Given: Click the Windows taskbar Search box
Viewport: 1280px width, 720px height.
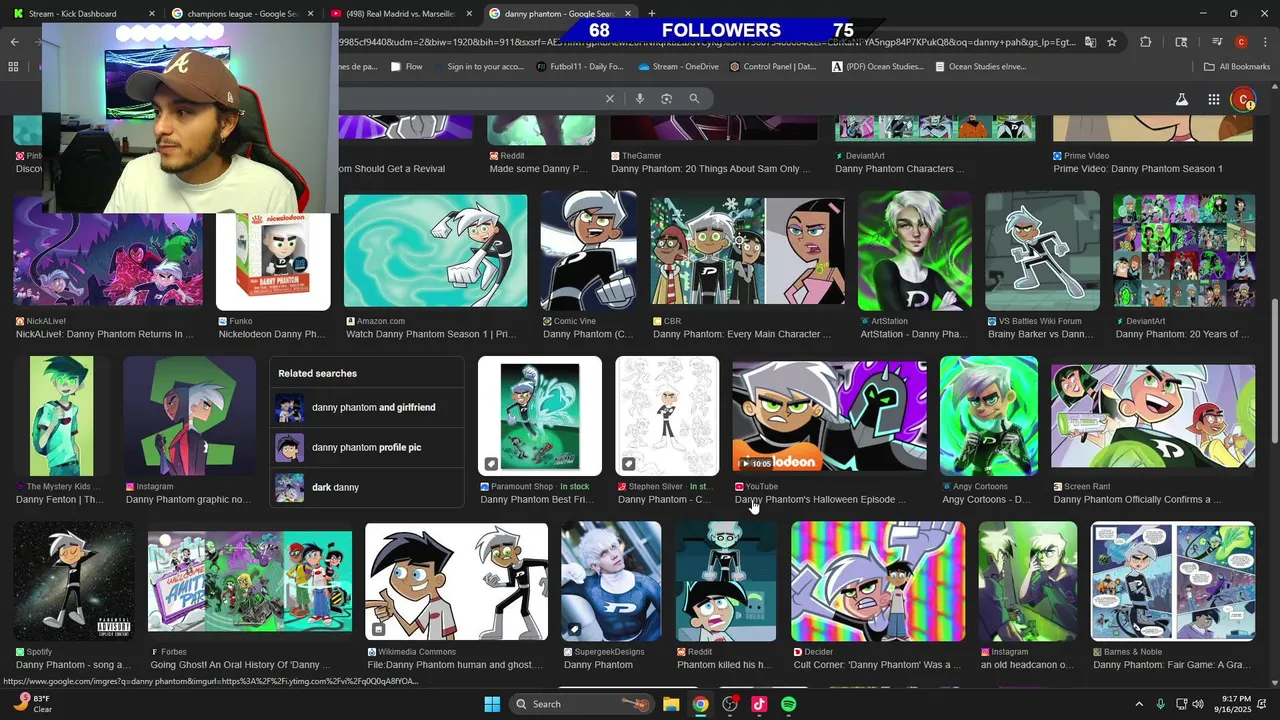Looking at the screenshot, I should pyautogui.click(x=581, y=704).
